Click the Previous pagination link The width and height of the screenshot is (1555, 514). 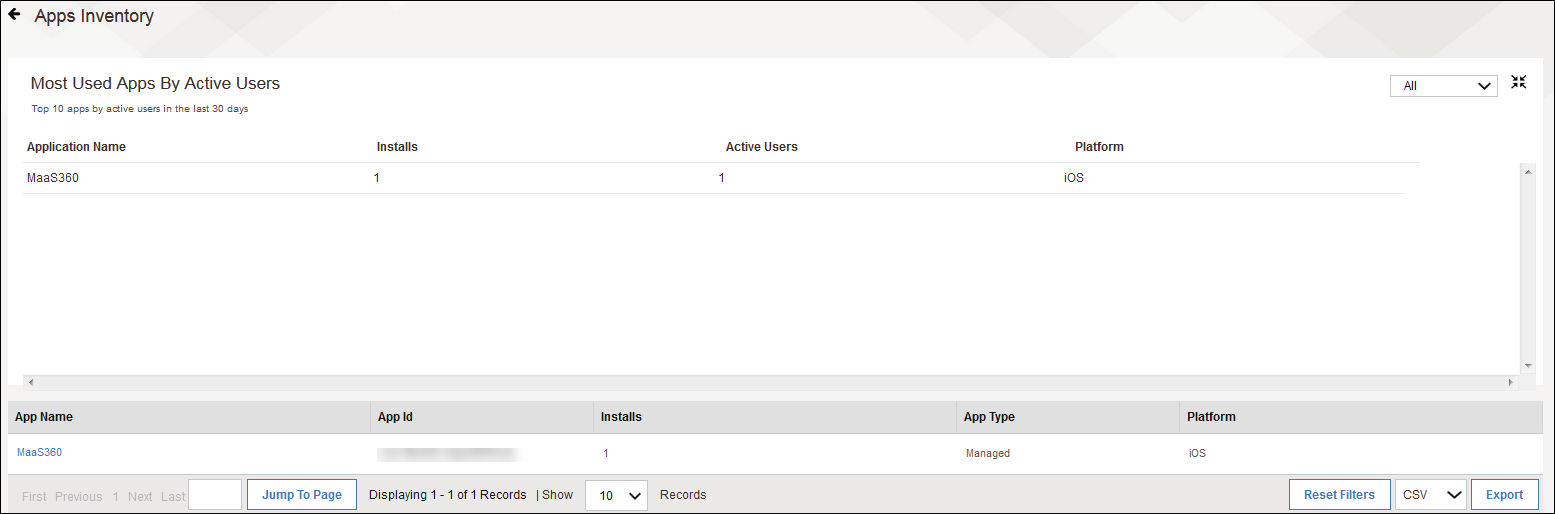(x=78, y=496)
